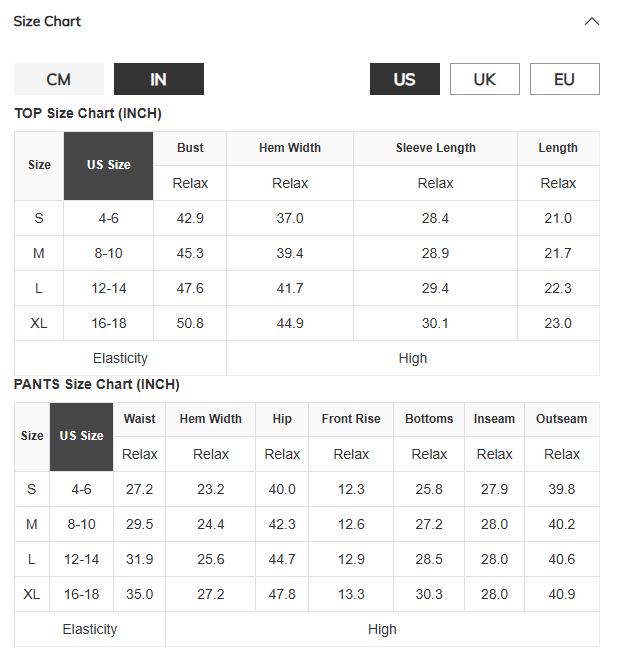Click the Waist column header
Image resolution: width=644 pixels, height=670 pixels.
(140, 419)
